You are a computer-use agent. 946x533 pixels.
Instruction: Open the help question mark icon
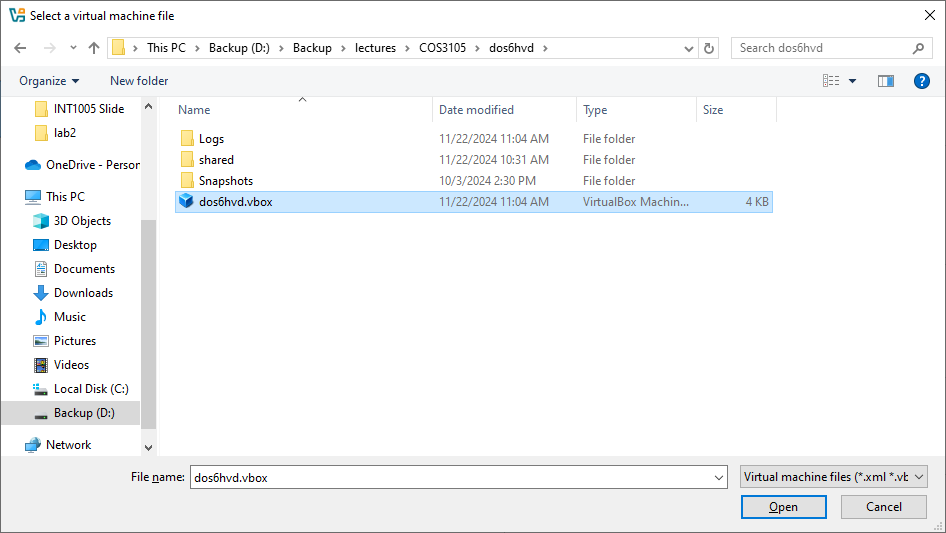click(x=921, y=81)
